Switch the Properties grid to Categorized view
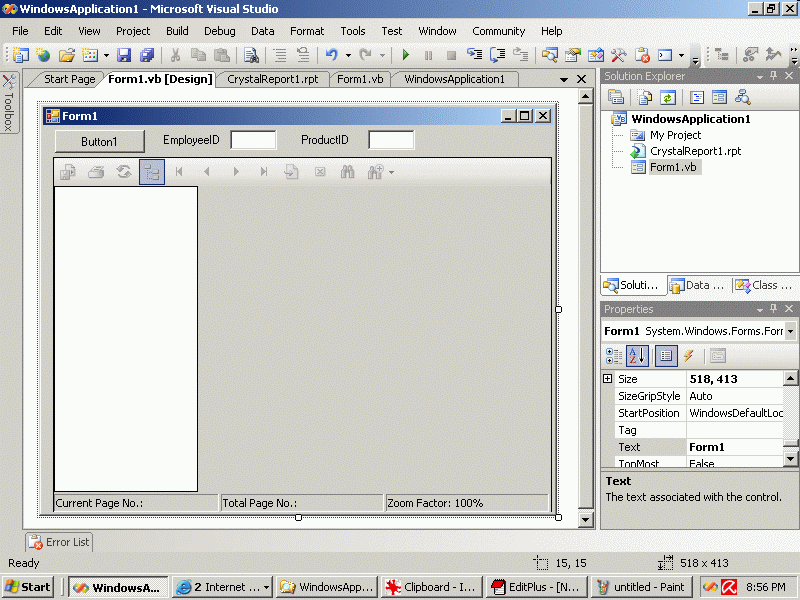Image resolution: width=800 pixels, height=600 pixels. pyautogui.click(x=614, y=356)
